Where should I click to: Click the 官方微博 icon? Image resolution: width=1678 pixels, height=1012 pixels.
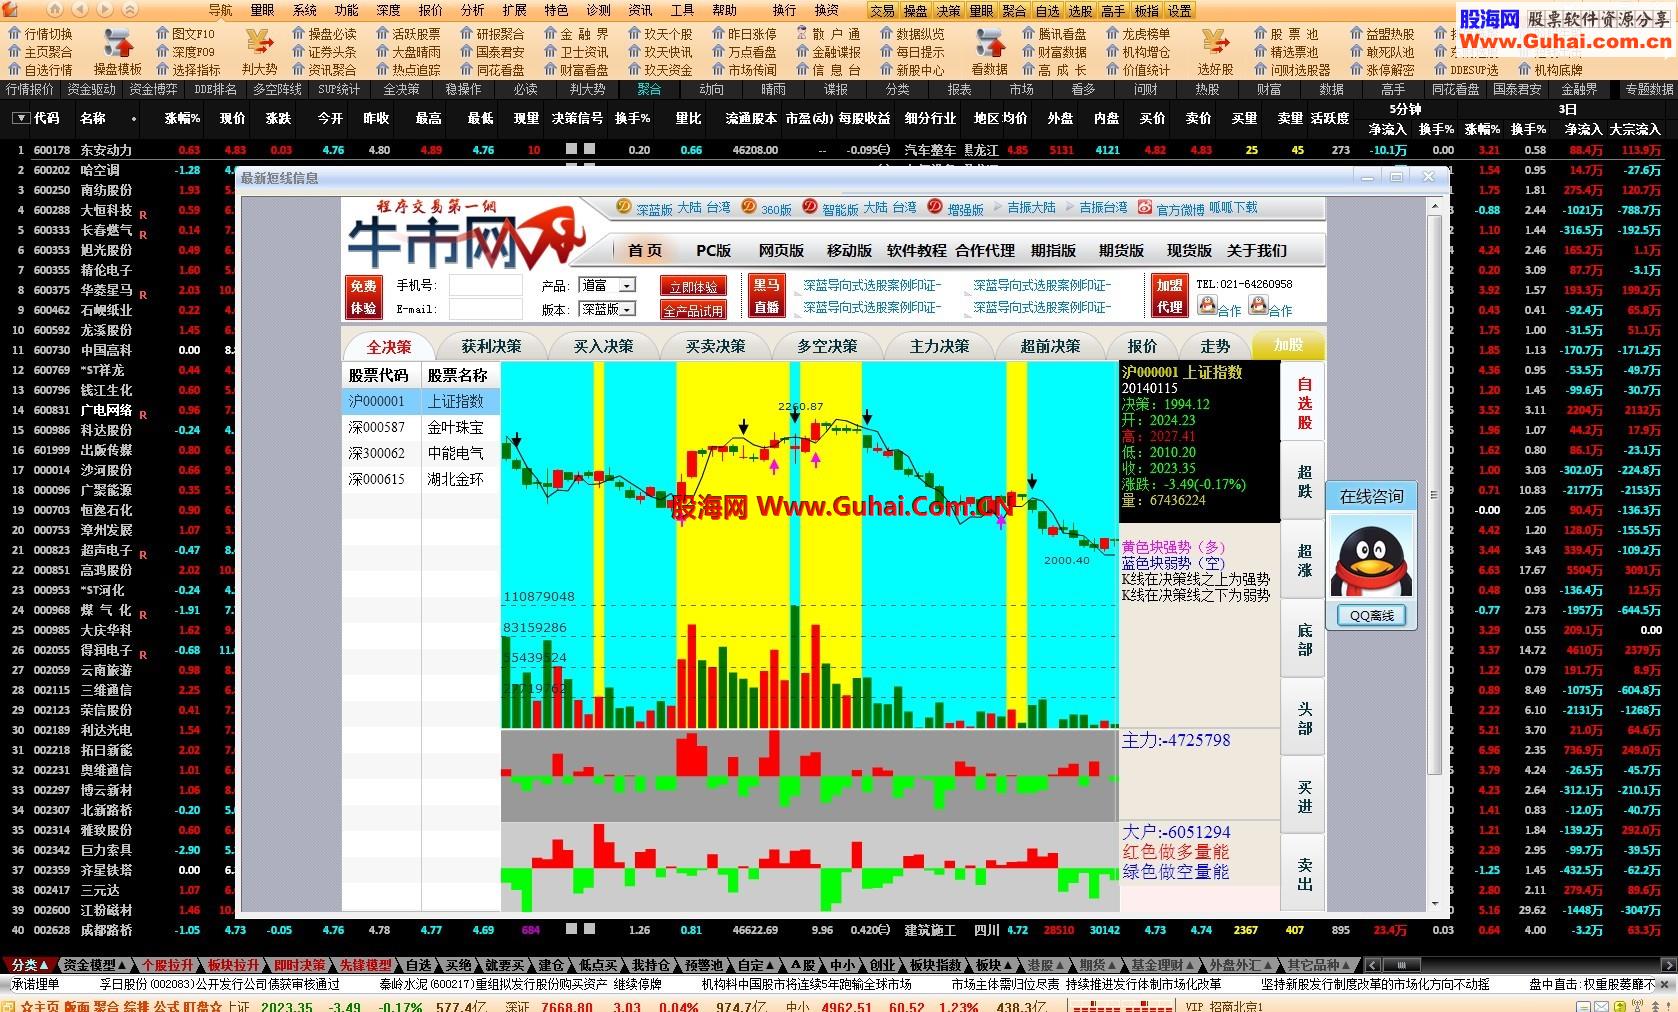click(1145, 208)
